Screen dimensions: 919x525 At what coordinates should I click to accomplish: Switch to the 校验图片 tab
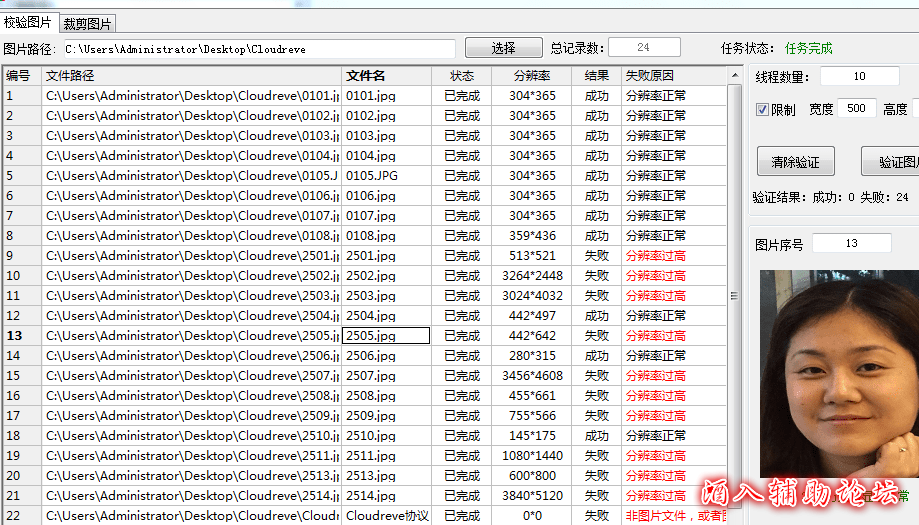(28, 22)
